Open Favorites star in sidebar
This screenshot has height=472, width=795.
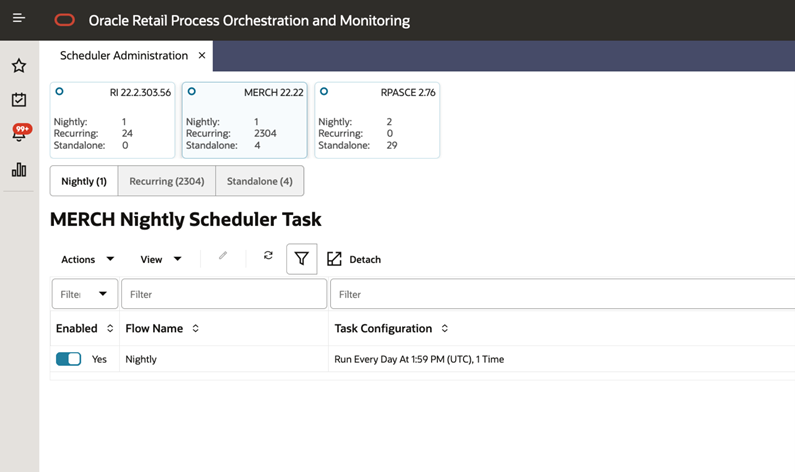[x=19, y=65]
